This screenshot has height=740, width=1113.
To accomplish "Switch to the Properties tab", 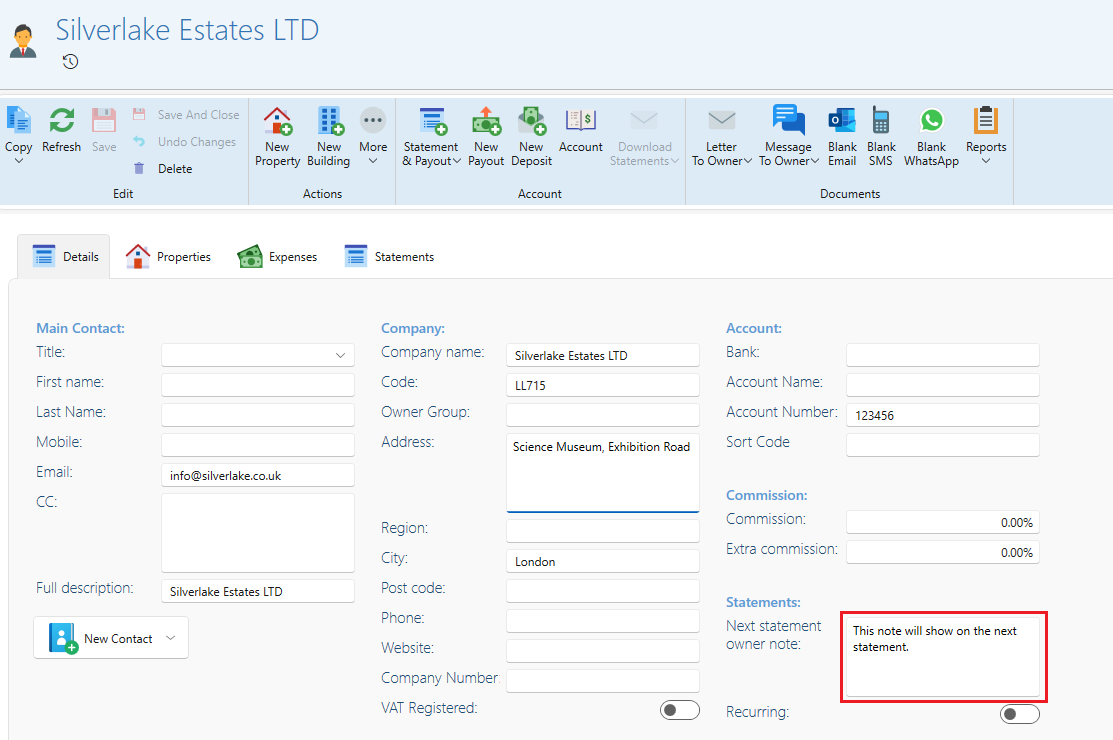I will pyautogui.click(x=168, y=257).
